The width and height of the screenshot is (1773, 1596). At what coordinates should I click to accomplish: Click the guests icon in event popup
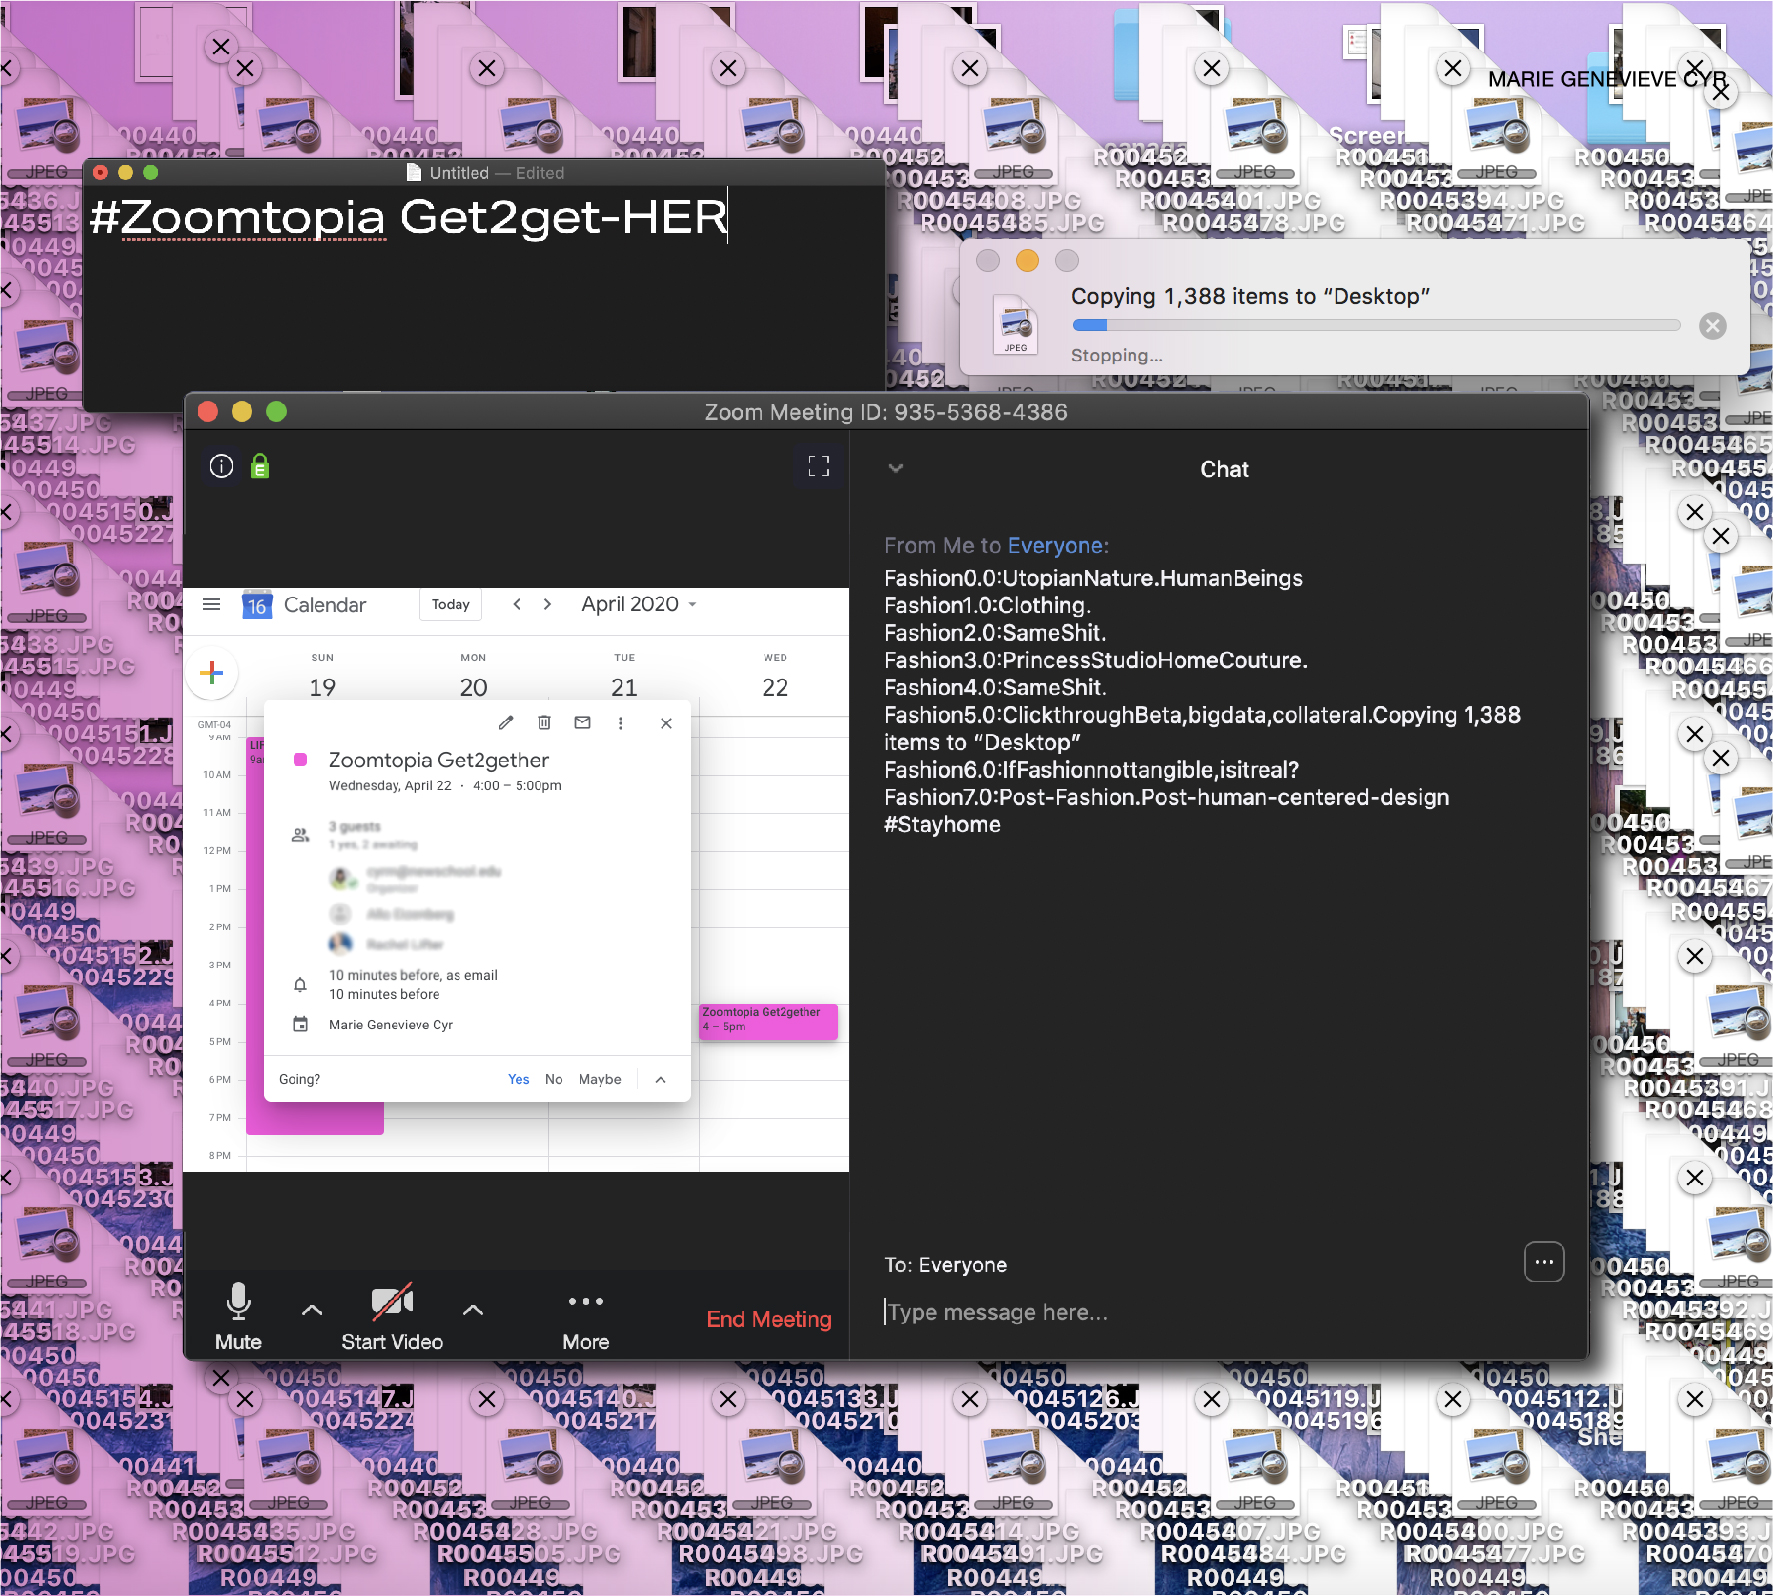coord(300,835)
